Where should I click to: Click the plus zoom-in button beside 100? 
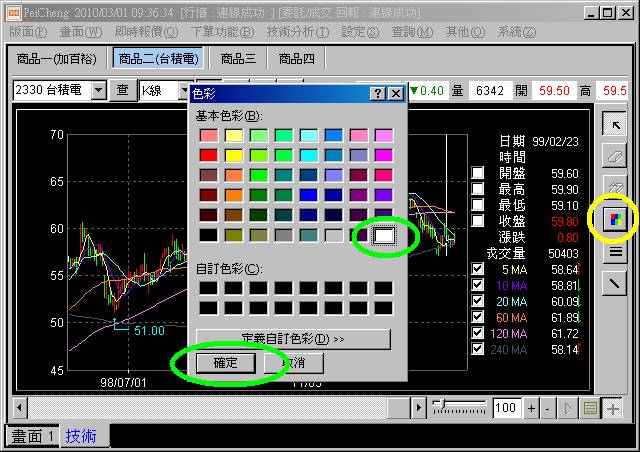tap(531, 408)
